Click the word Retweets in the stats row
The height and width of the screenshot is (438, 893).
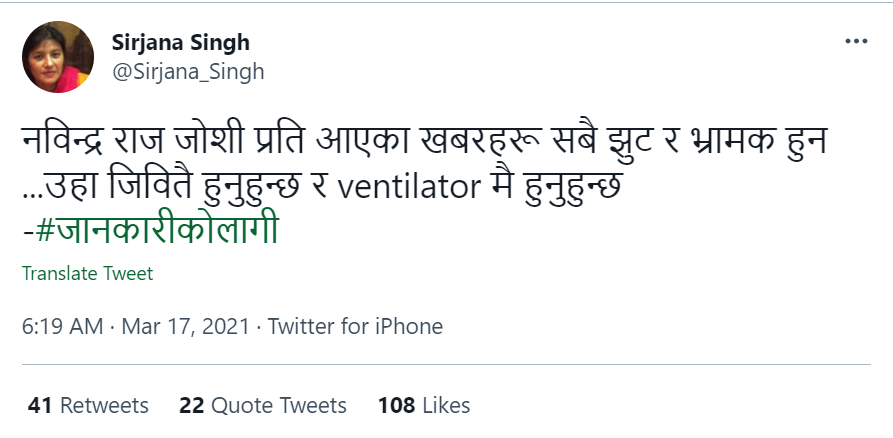tap(104, 405)
